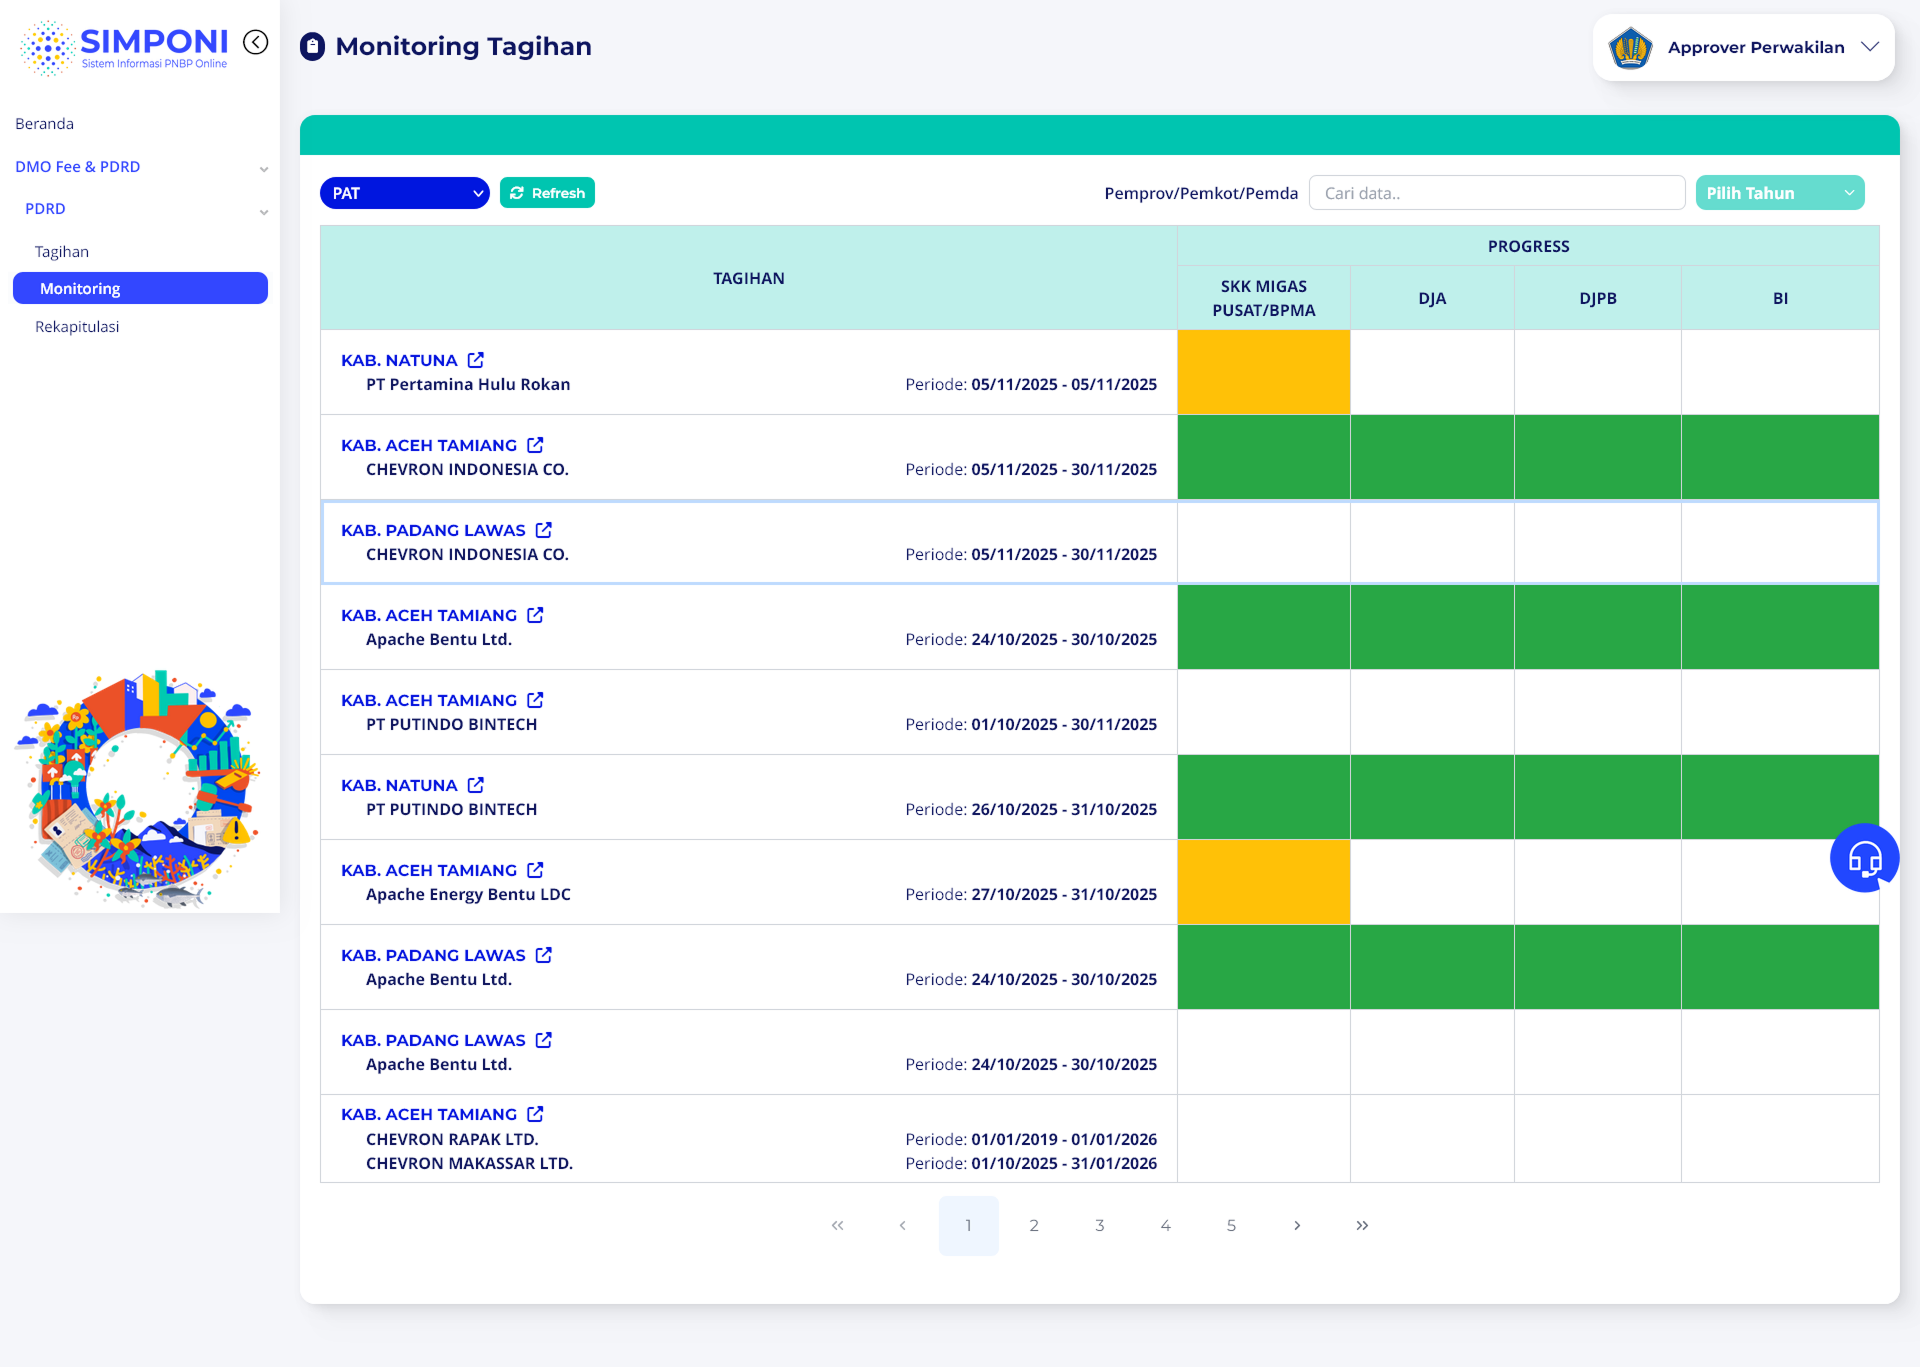Viewport: 1920px width, 1367px height.
Task: Select Monitoring in the sidebar
Action: pyautogui.click(x=140, y=288)
